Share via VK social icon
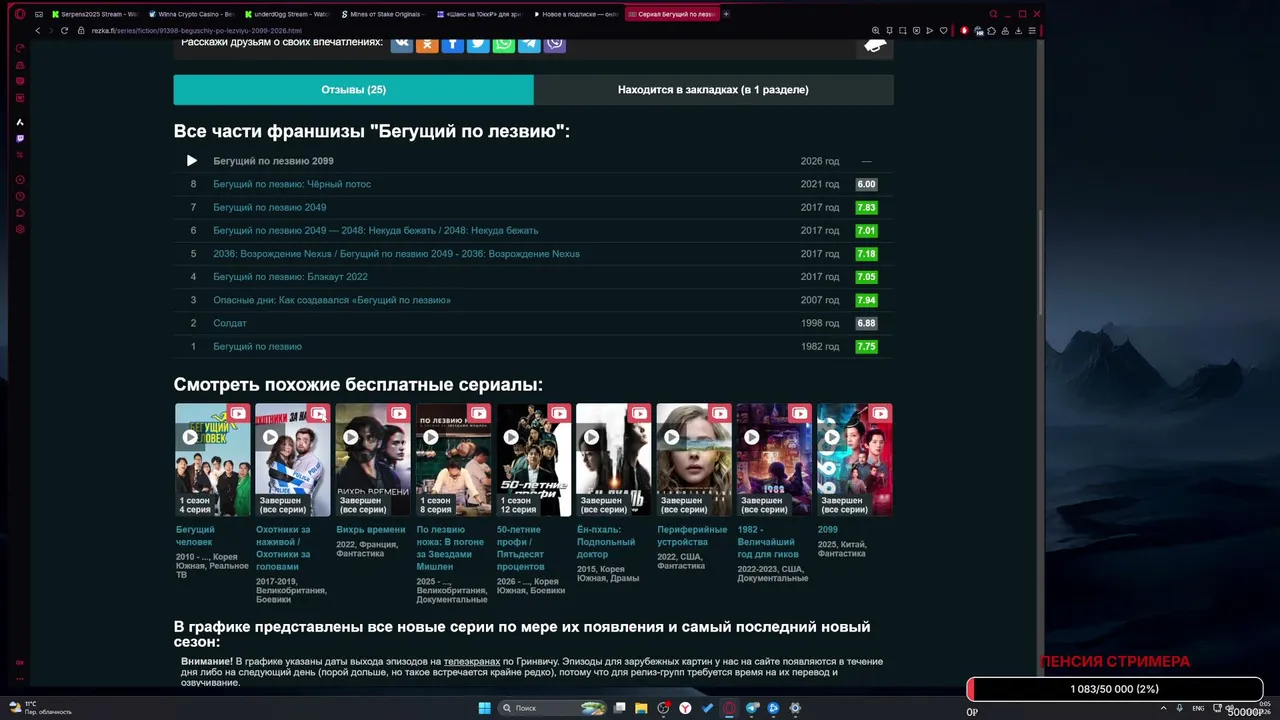Screen dimensions: 1280x720 click(x=401, y=43)
